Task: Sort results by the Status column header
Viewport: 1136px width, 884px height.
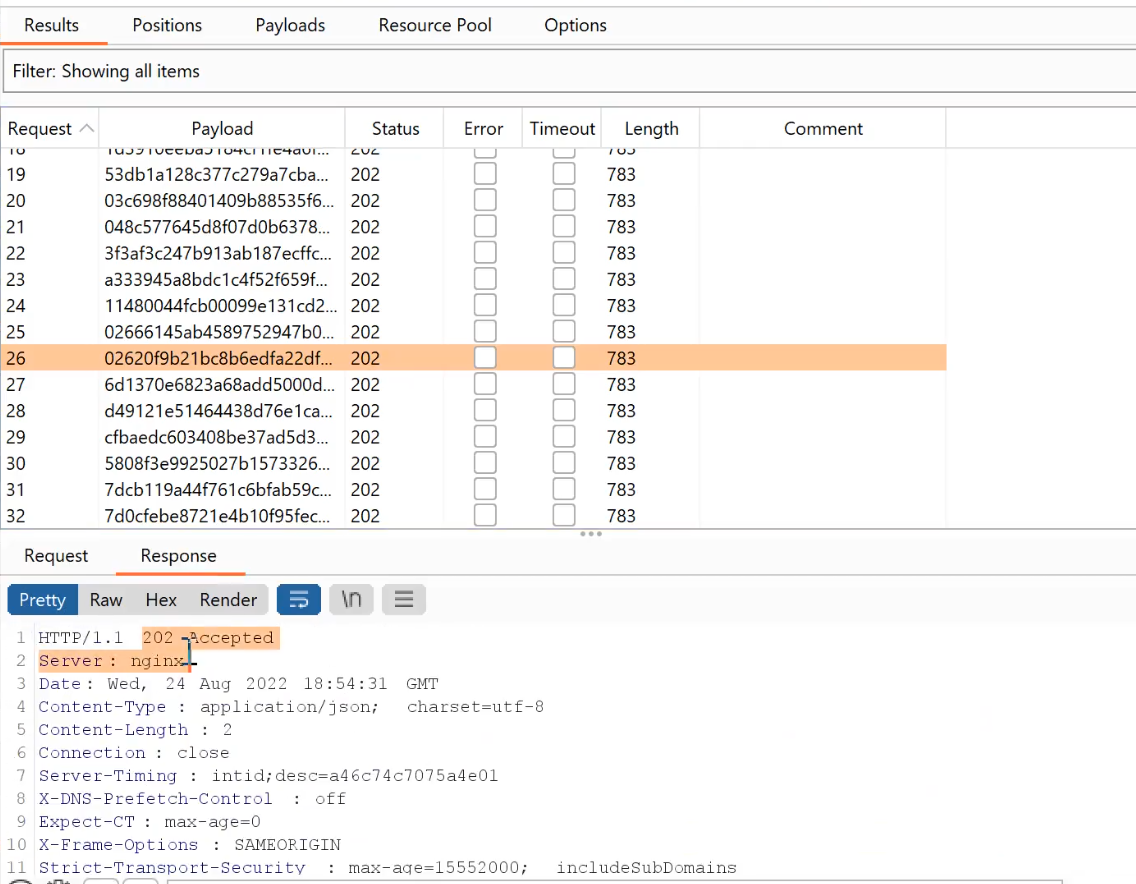Action: click(395, 128)
